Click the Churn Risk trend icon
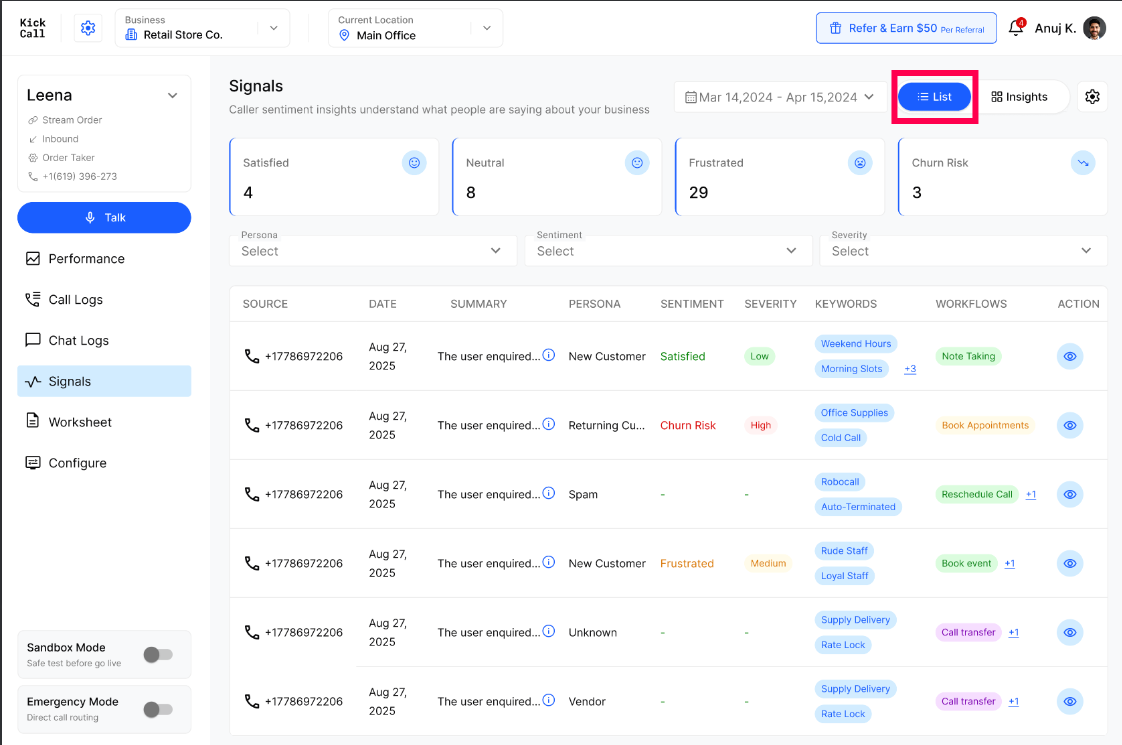 click(1083, 163)
